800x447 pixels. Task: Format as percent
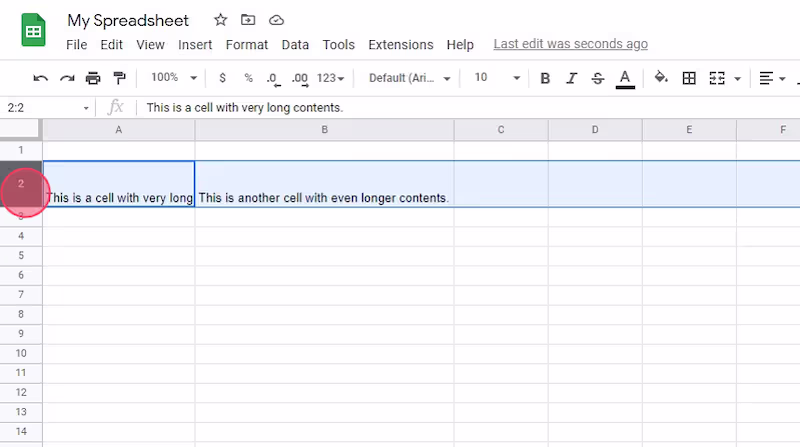coord(248,78)
